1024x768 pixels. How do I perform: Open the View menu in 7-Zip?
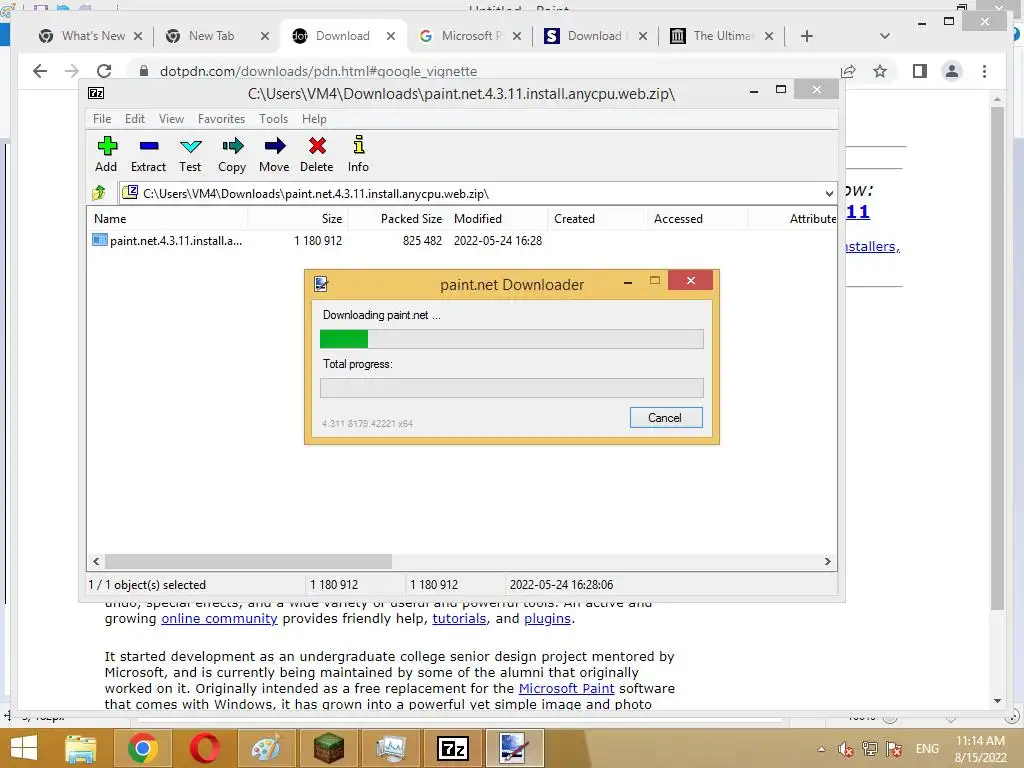(x=171, y=119)
